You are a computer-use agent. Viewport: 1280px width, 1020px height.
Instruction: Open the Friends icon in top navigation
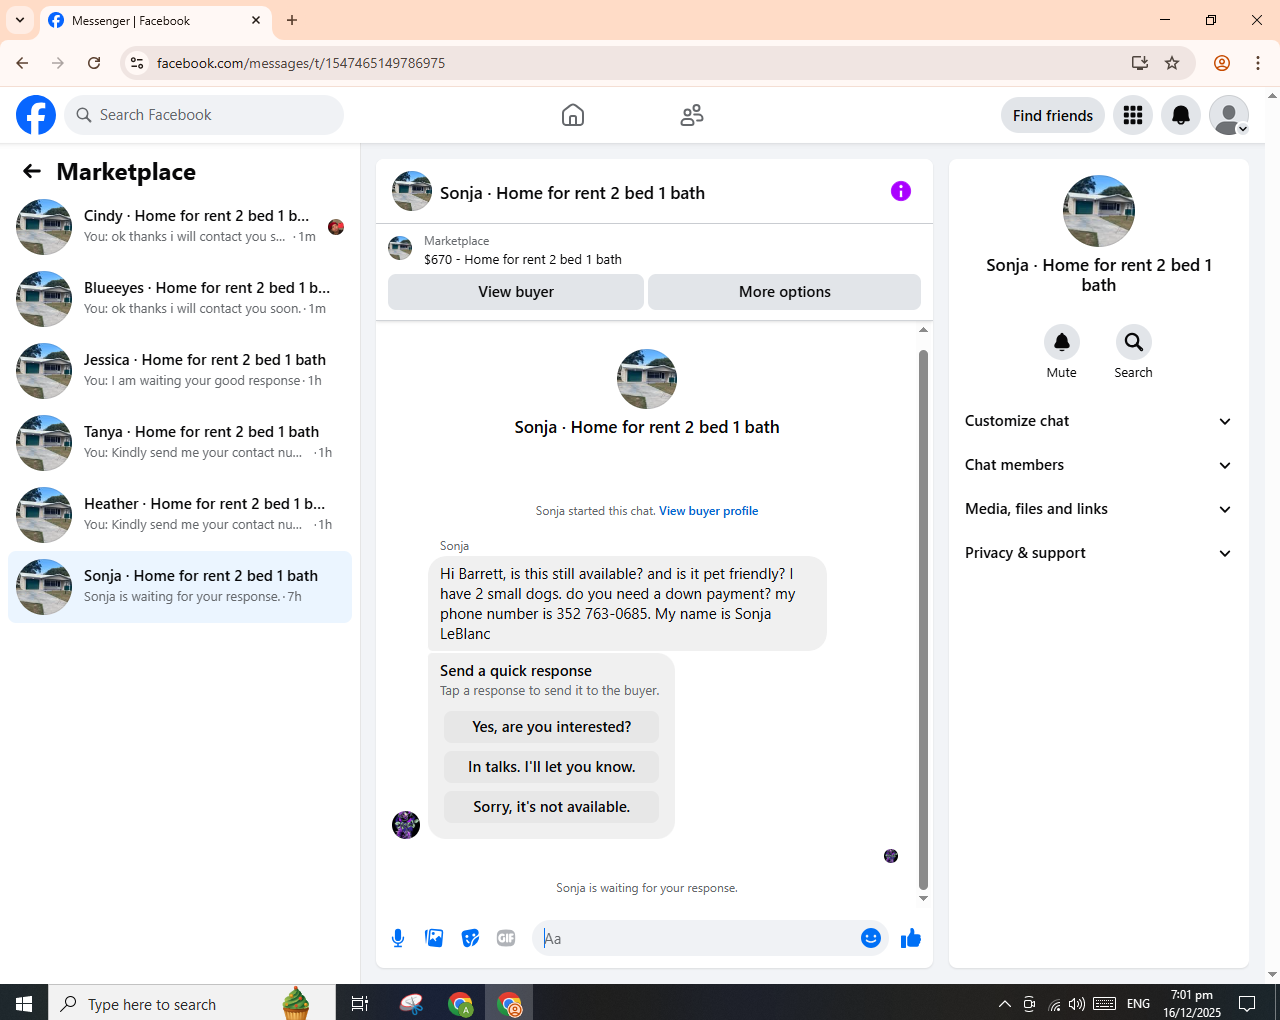pyautogui.click(x=692, y=115)
